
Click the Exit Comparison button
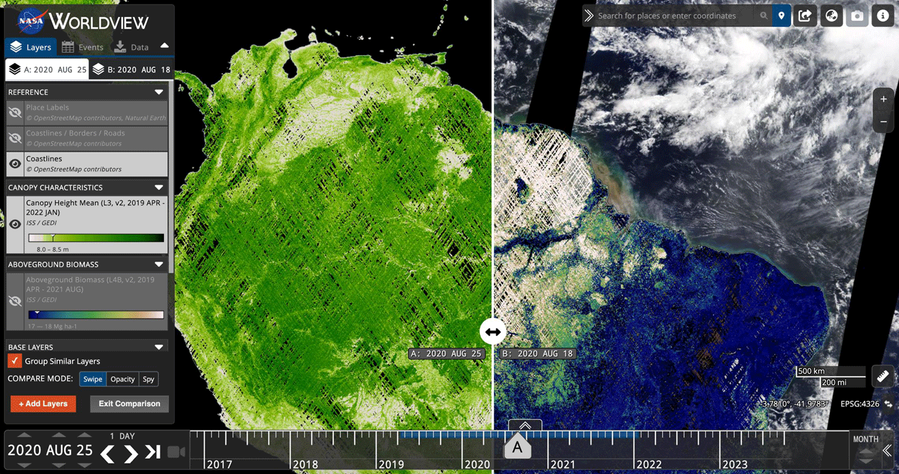coord(129,404)
